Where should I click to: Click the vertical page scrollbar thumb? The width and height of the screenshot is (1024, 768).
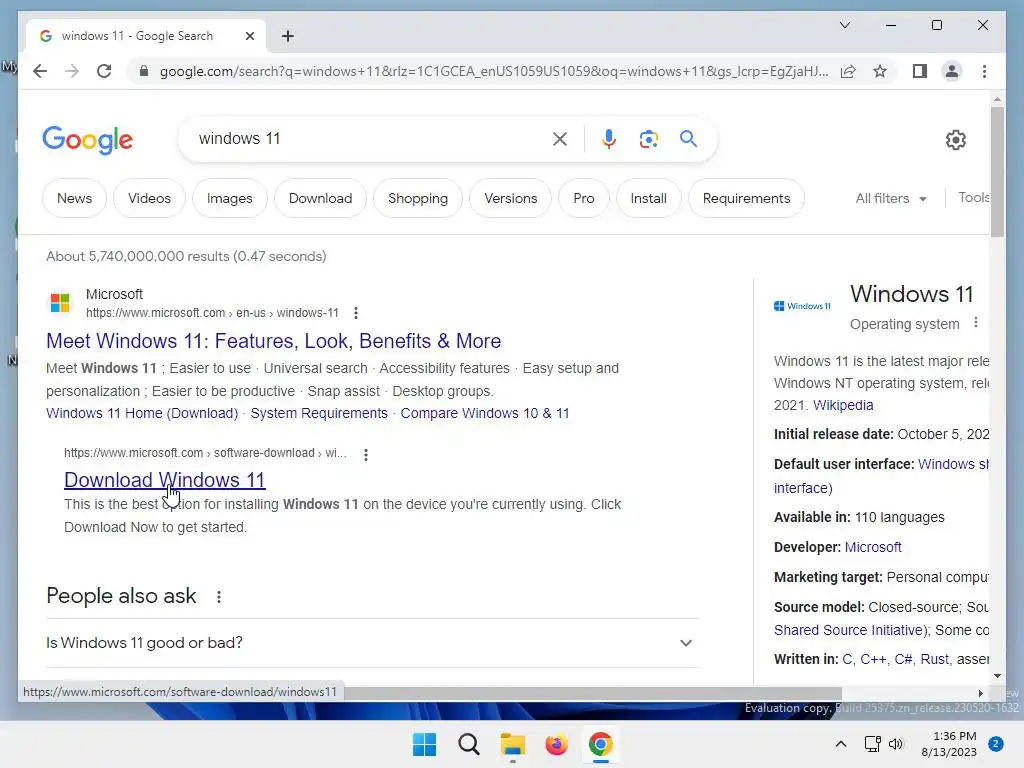[x=997, y=171]
